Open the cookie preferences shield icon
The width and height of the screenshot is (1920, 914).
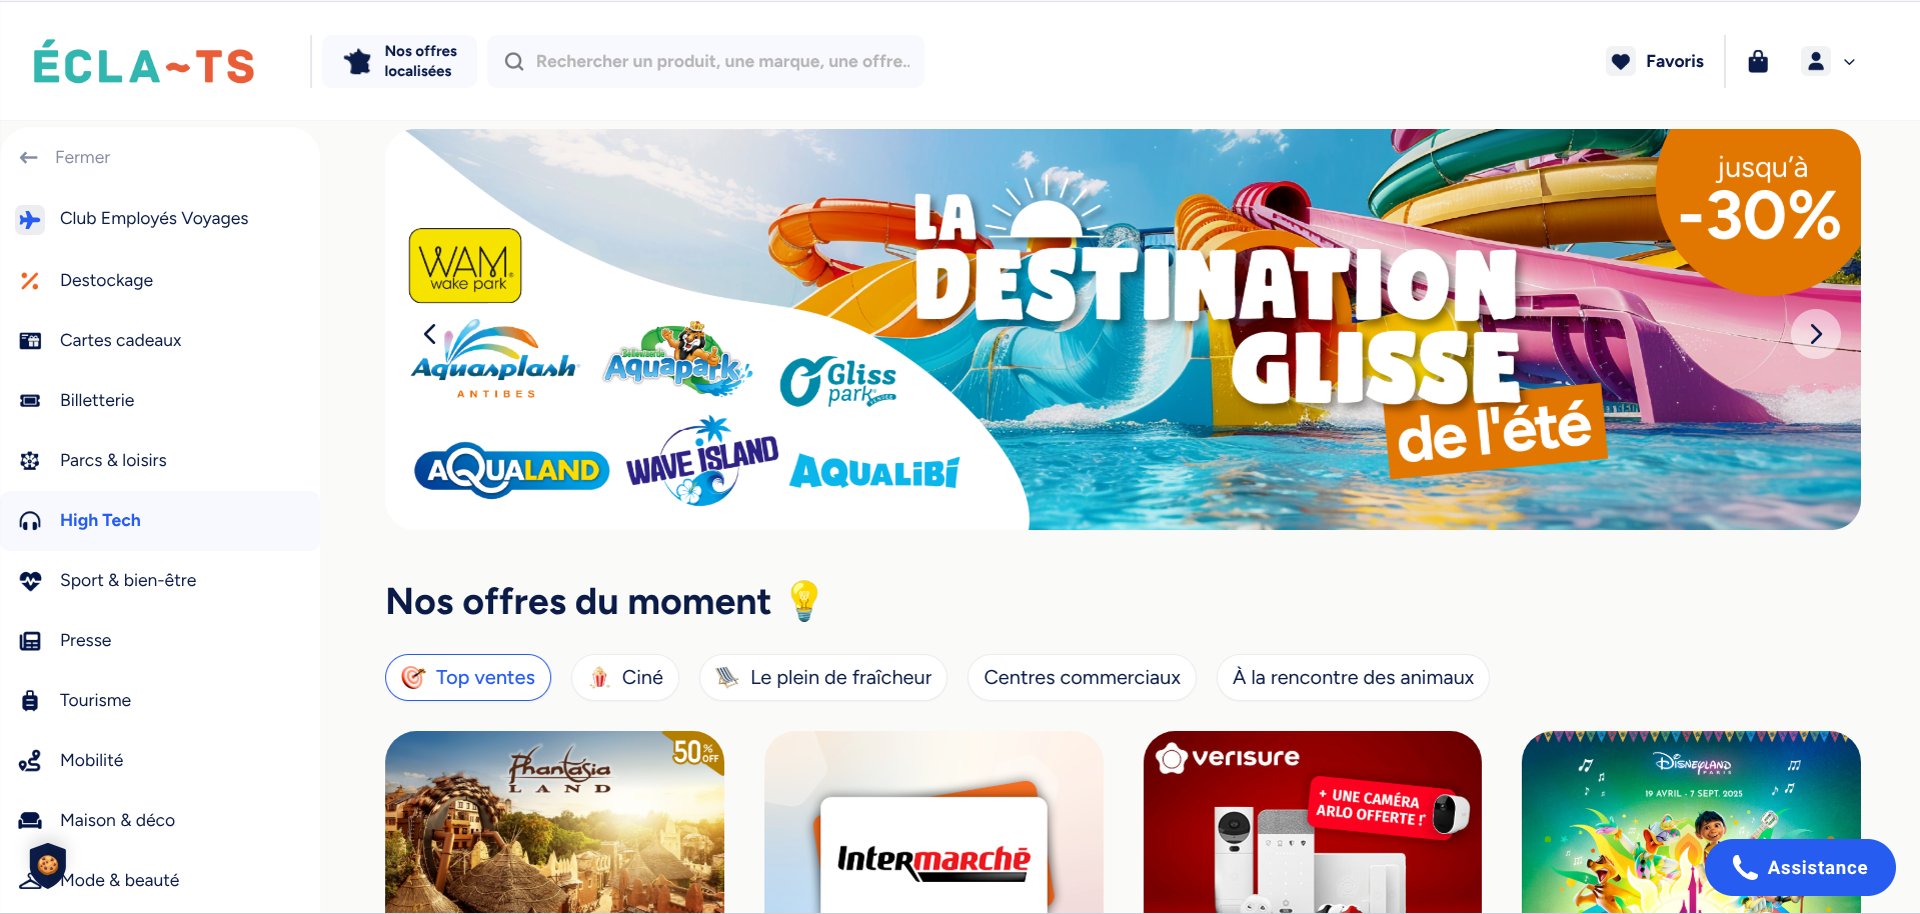click(x=48, y=865)
